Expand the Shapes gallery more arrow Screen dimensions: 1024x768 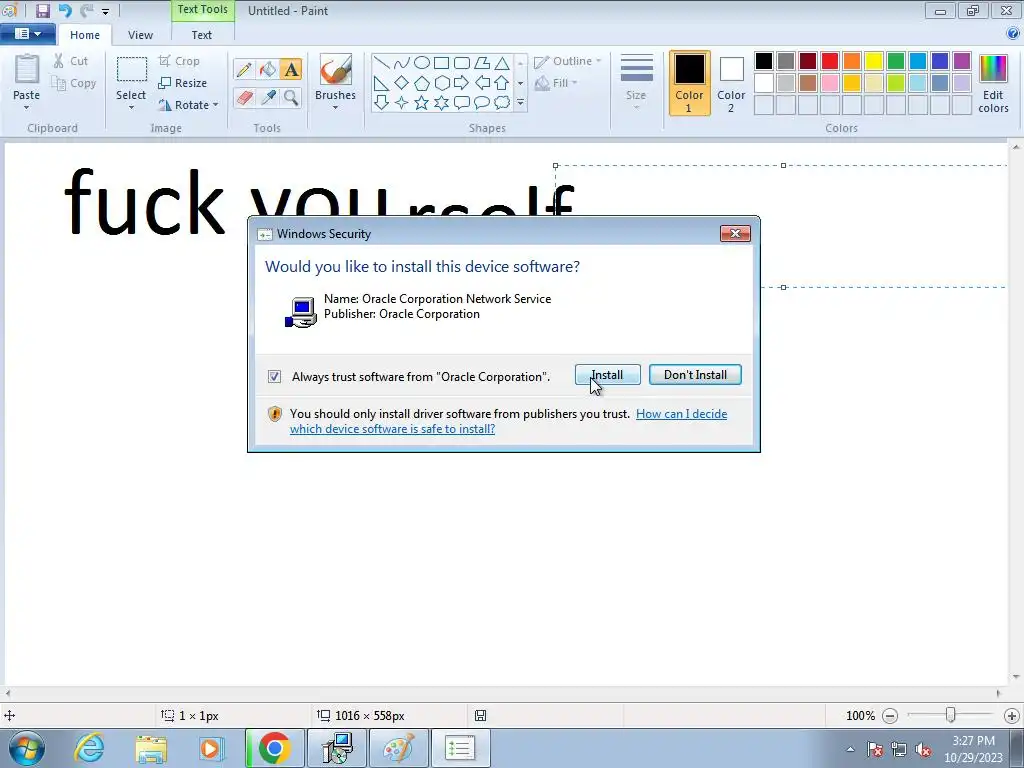[x=520, y=103]
